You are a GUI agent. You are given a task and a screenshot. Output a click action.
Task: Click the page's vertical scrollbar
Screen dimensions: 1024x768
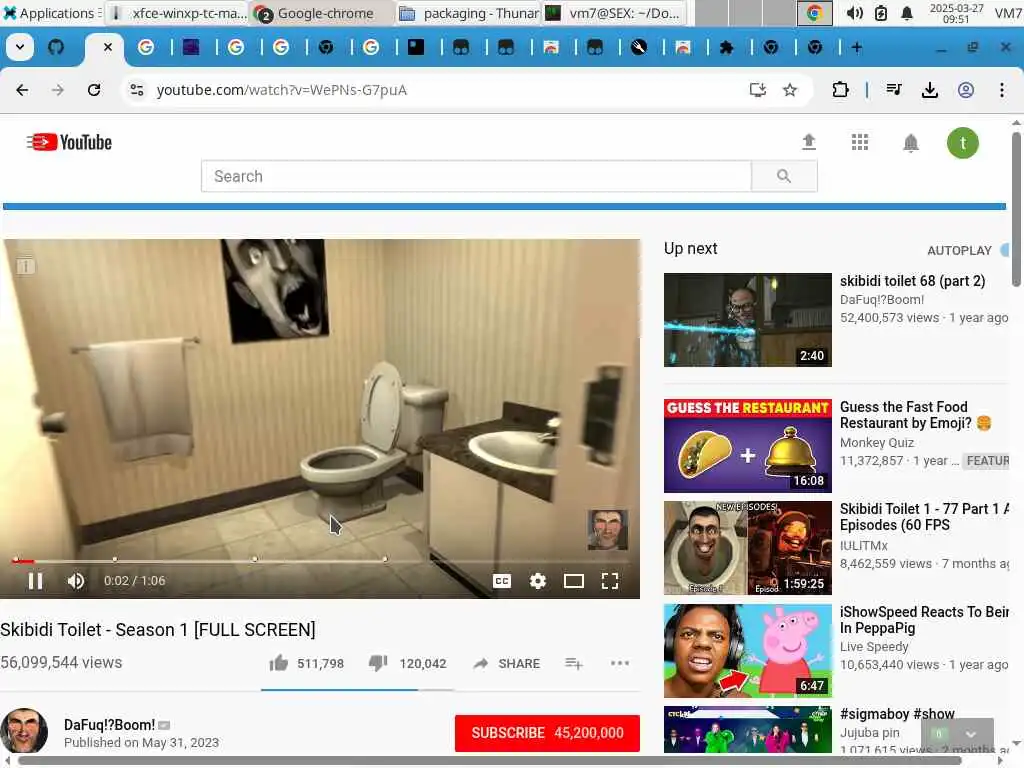coord(1016,209)
